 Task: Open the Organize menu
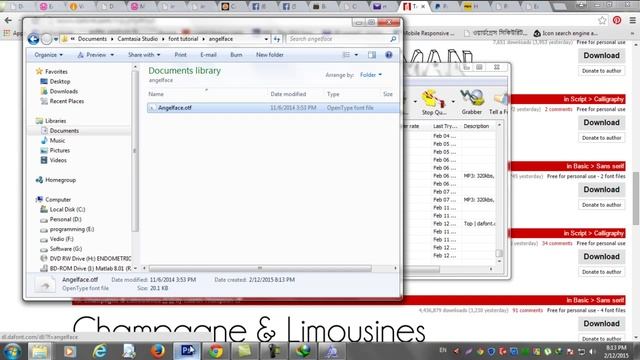pyautogui.click(x=48, y=55)
